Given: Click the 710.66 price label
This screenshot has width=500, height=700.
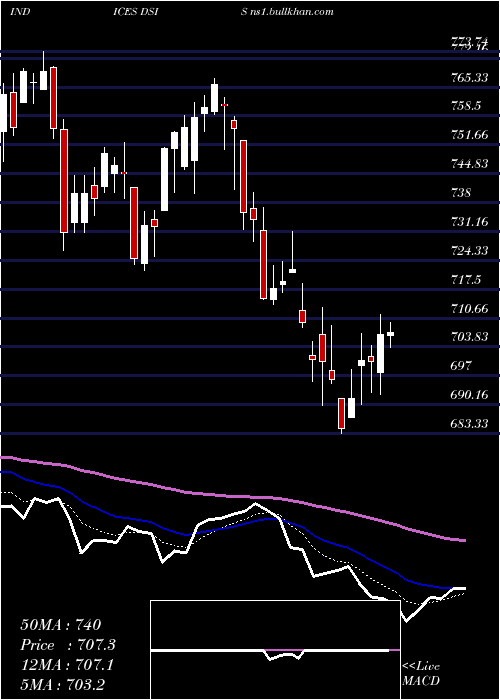Looking at the screenshot, I should click(469, 308).
